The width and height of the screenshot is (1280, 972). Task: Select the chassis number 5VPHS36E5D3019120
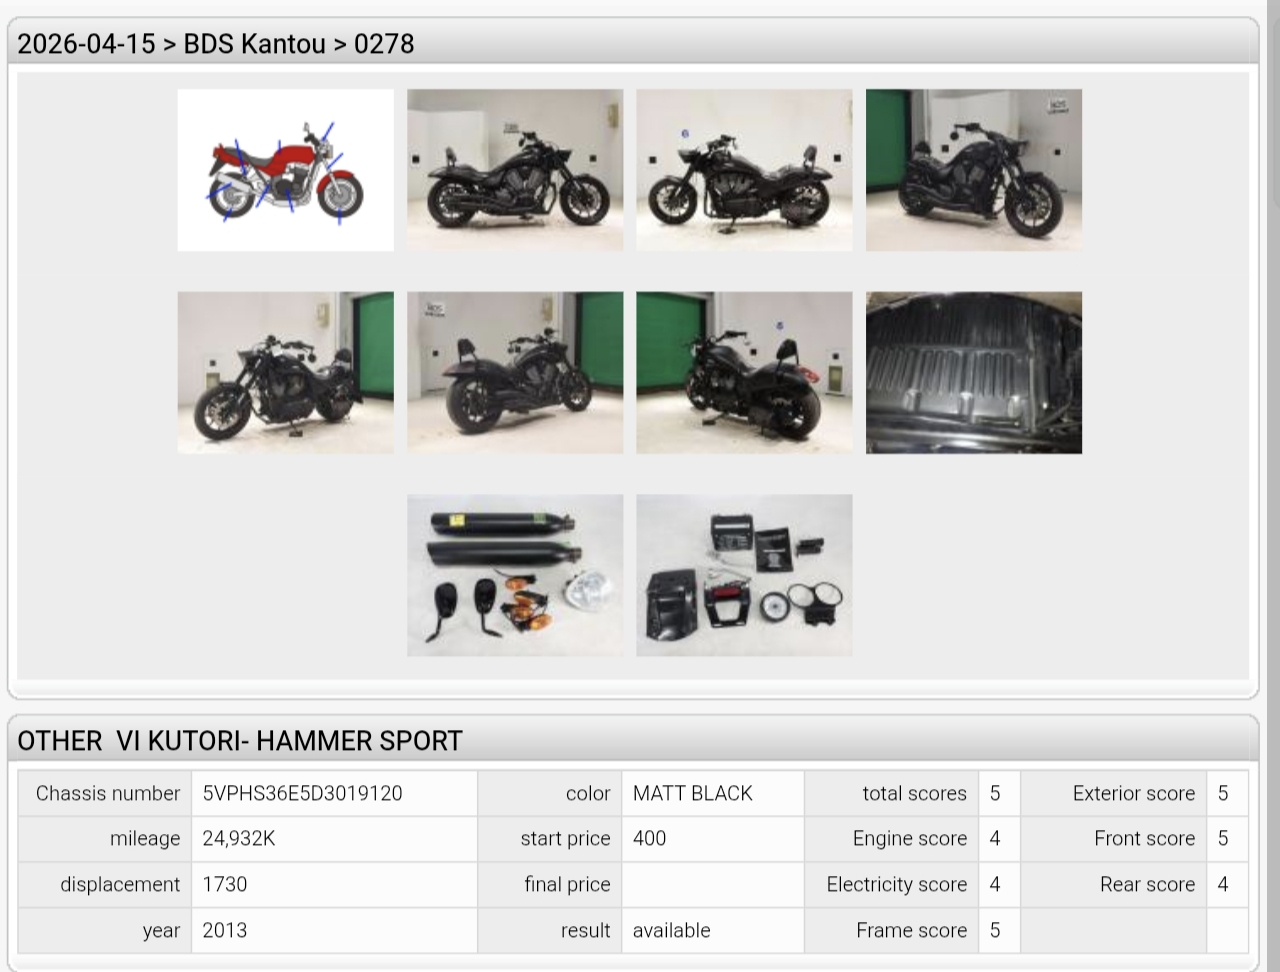(x=302, y=793)
